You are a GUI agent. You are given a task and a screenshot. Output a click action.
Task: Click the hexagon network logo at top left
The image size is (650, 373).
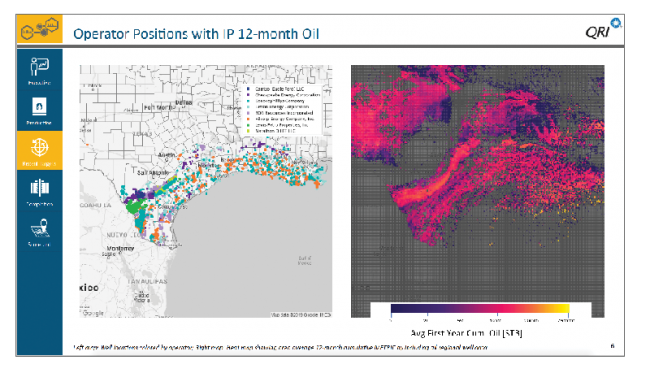tap(40, 29)
